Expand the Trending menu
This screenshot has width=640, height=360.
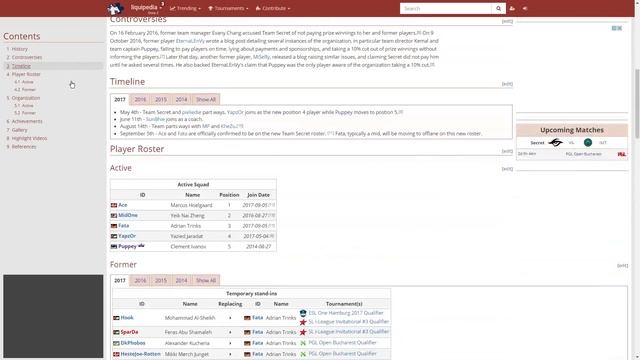point(185,8)
